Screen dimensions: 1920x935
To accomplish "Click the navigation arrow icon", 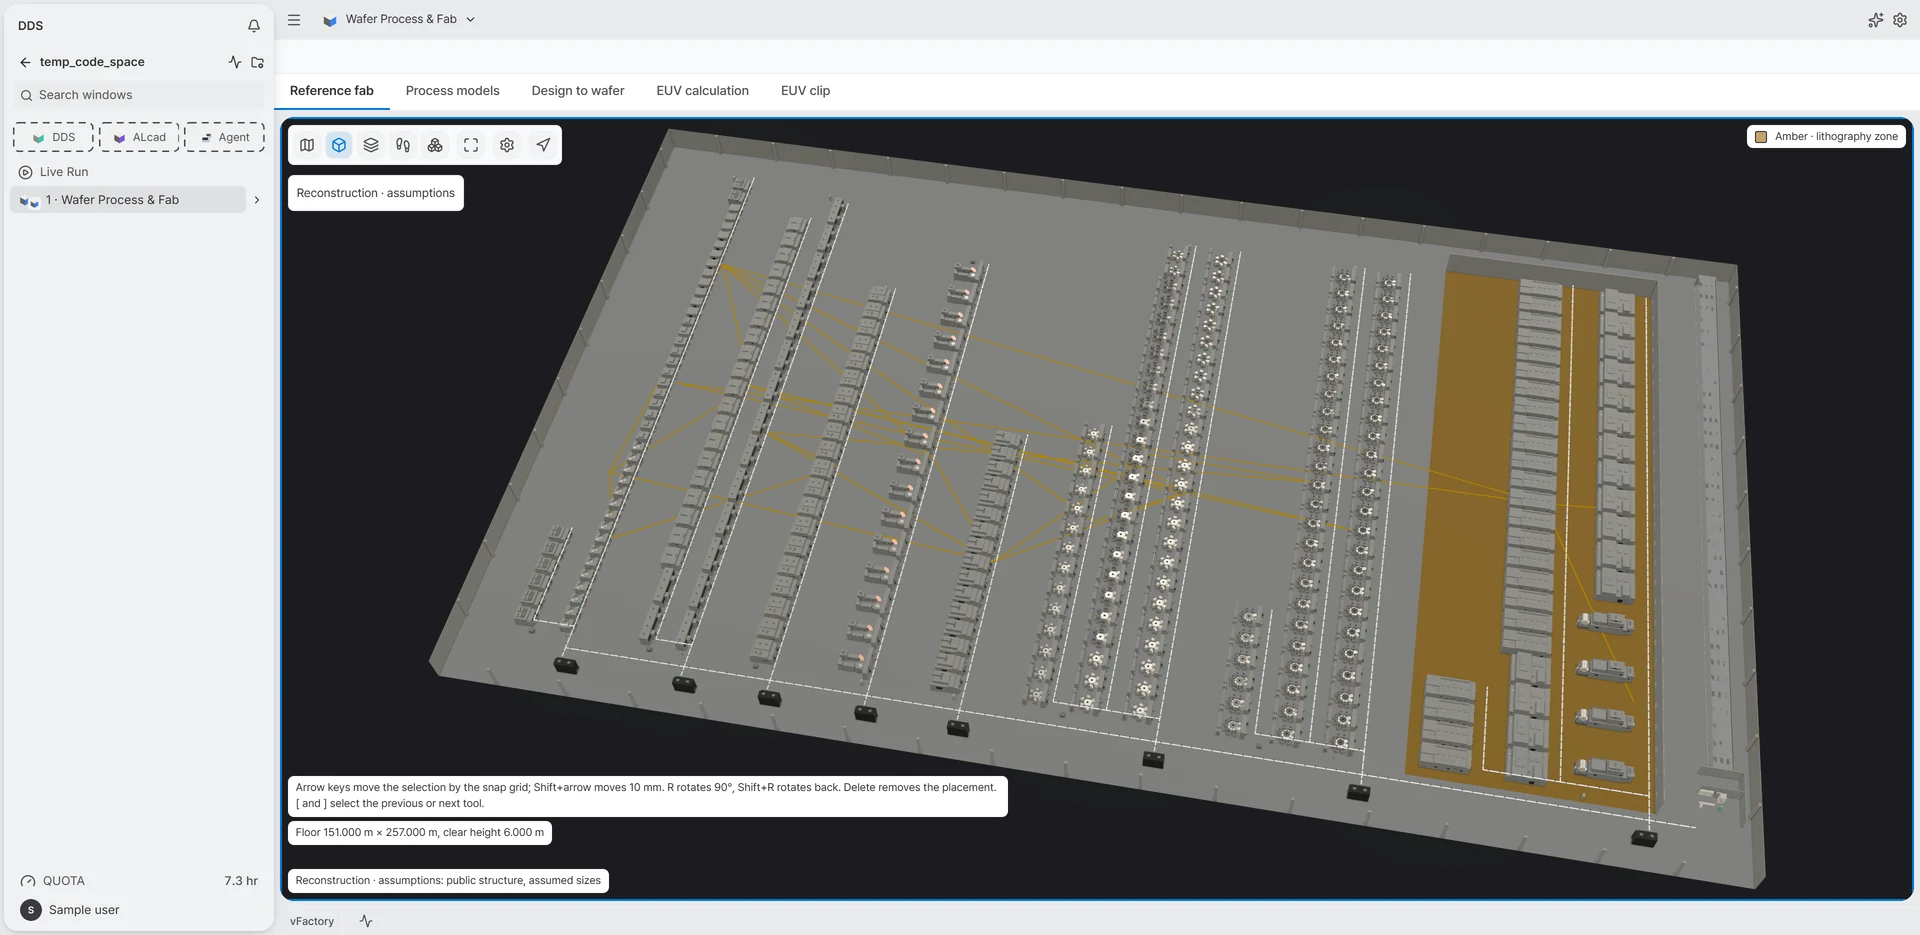I will point(543,145).
